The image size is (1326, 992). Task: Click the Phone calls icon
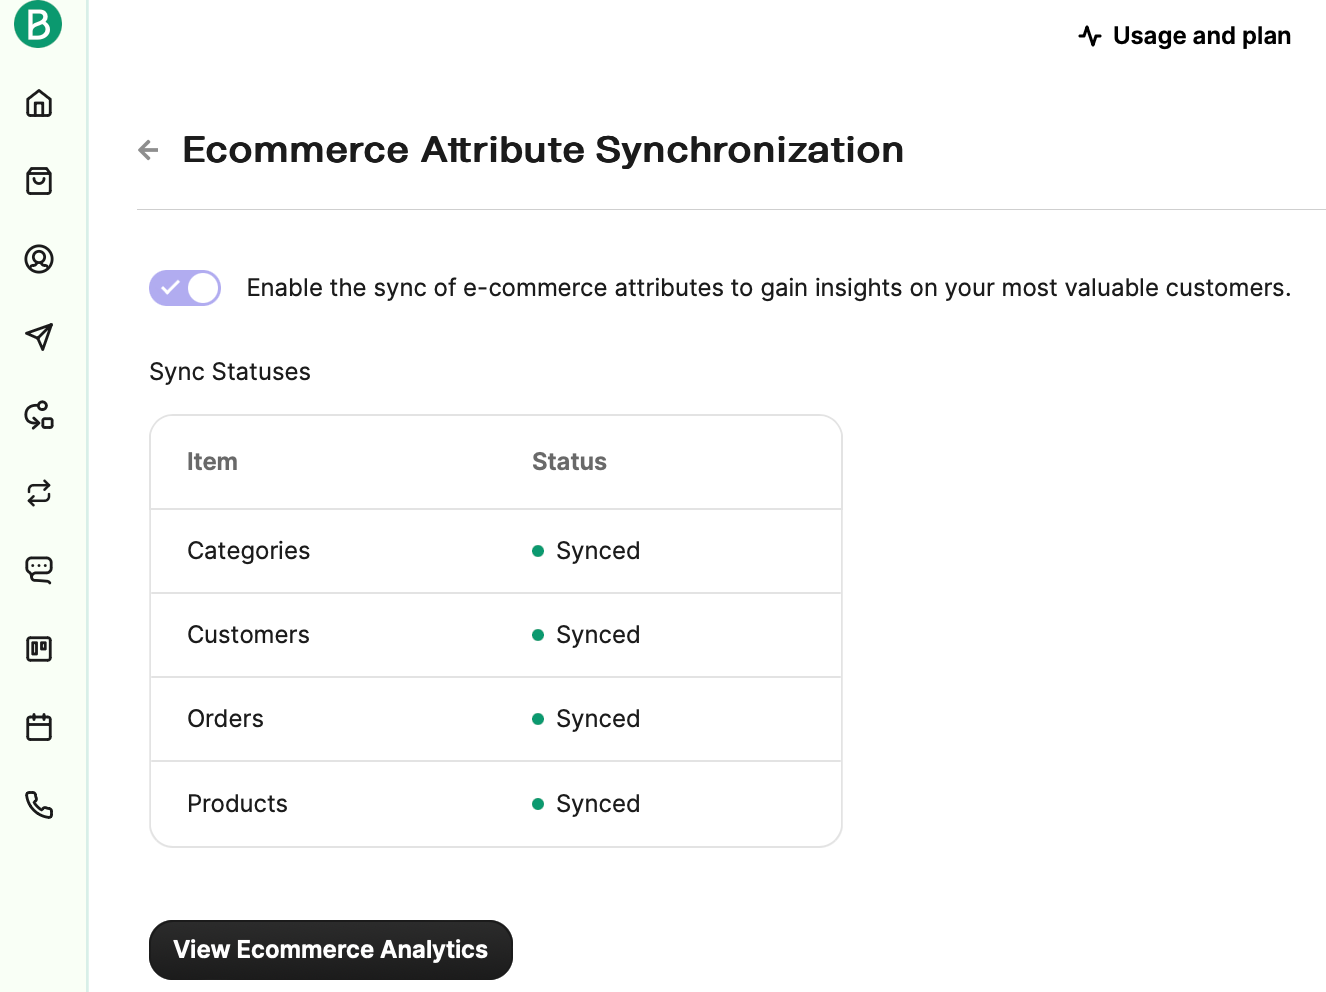click(x=38, y=805)
